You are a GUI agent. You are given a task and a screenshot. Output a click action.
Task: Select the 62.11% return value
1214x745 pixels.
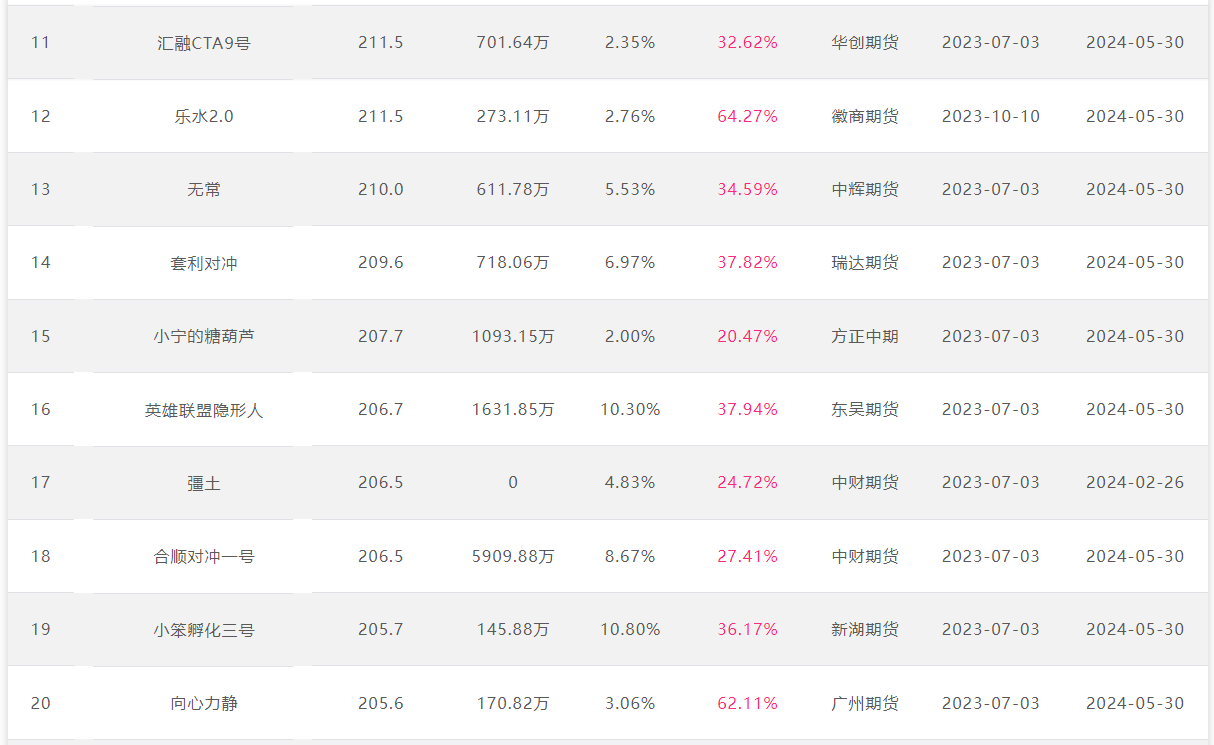click(747, 703)
